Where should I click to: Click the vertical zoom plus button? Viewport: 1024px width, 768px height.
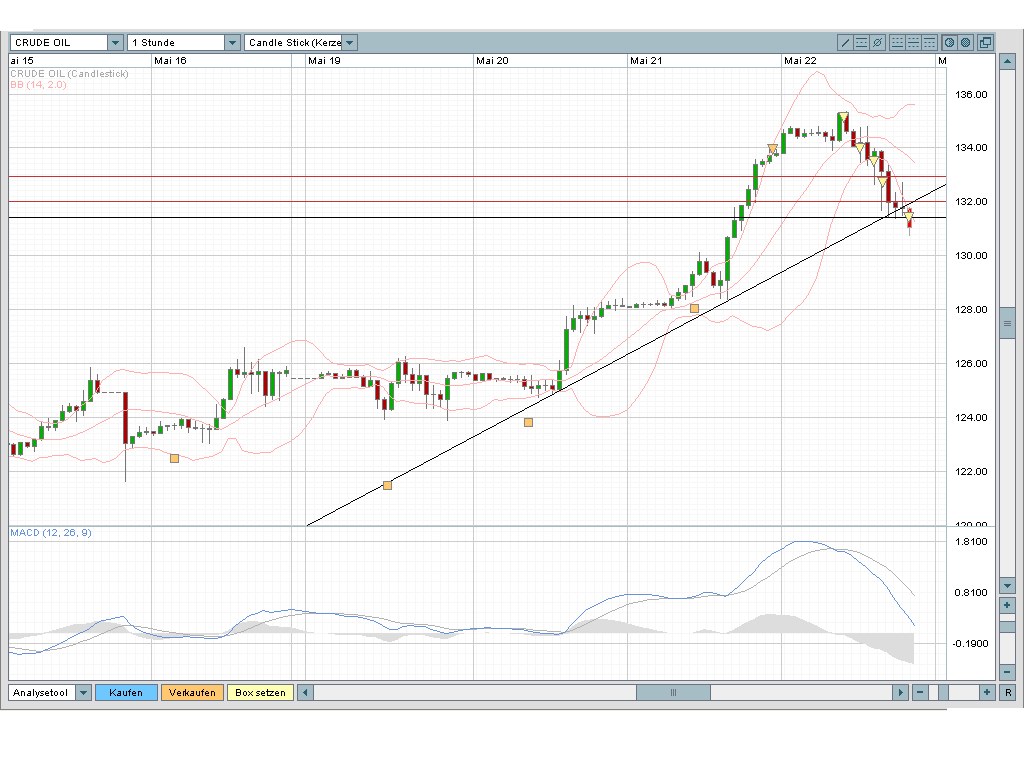1007,605
